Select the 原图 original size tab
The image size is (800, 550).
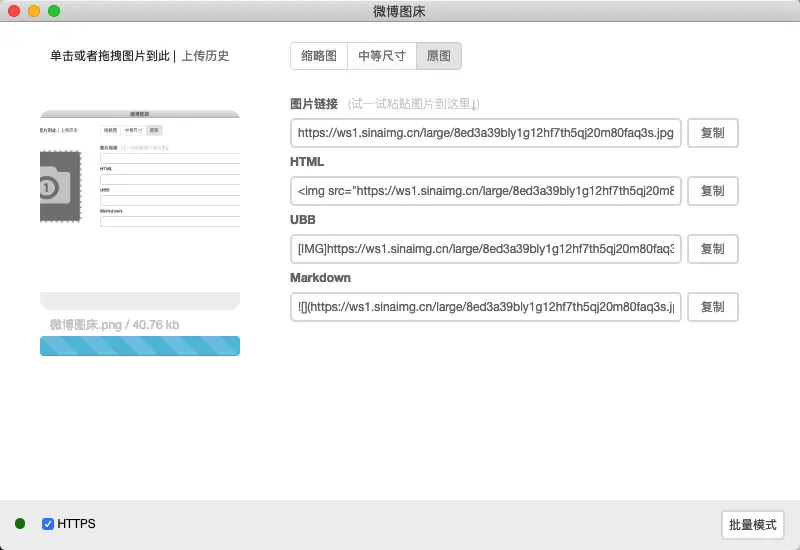[439, 56]
